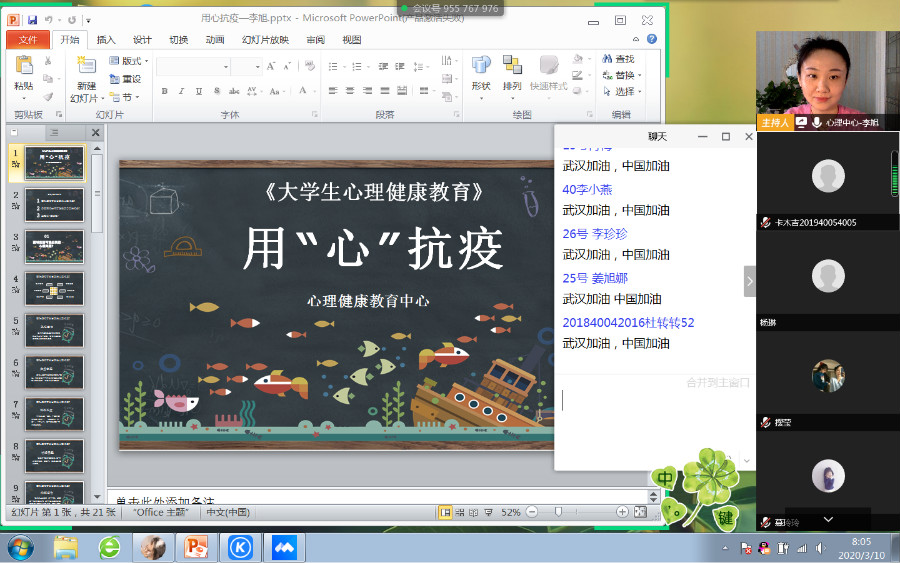Screen dimensions: 900x563
Task: Switch to the 幻灯片放映 (Slide Show) tab
Action: (265, 40)
